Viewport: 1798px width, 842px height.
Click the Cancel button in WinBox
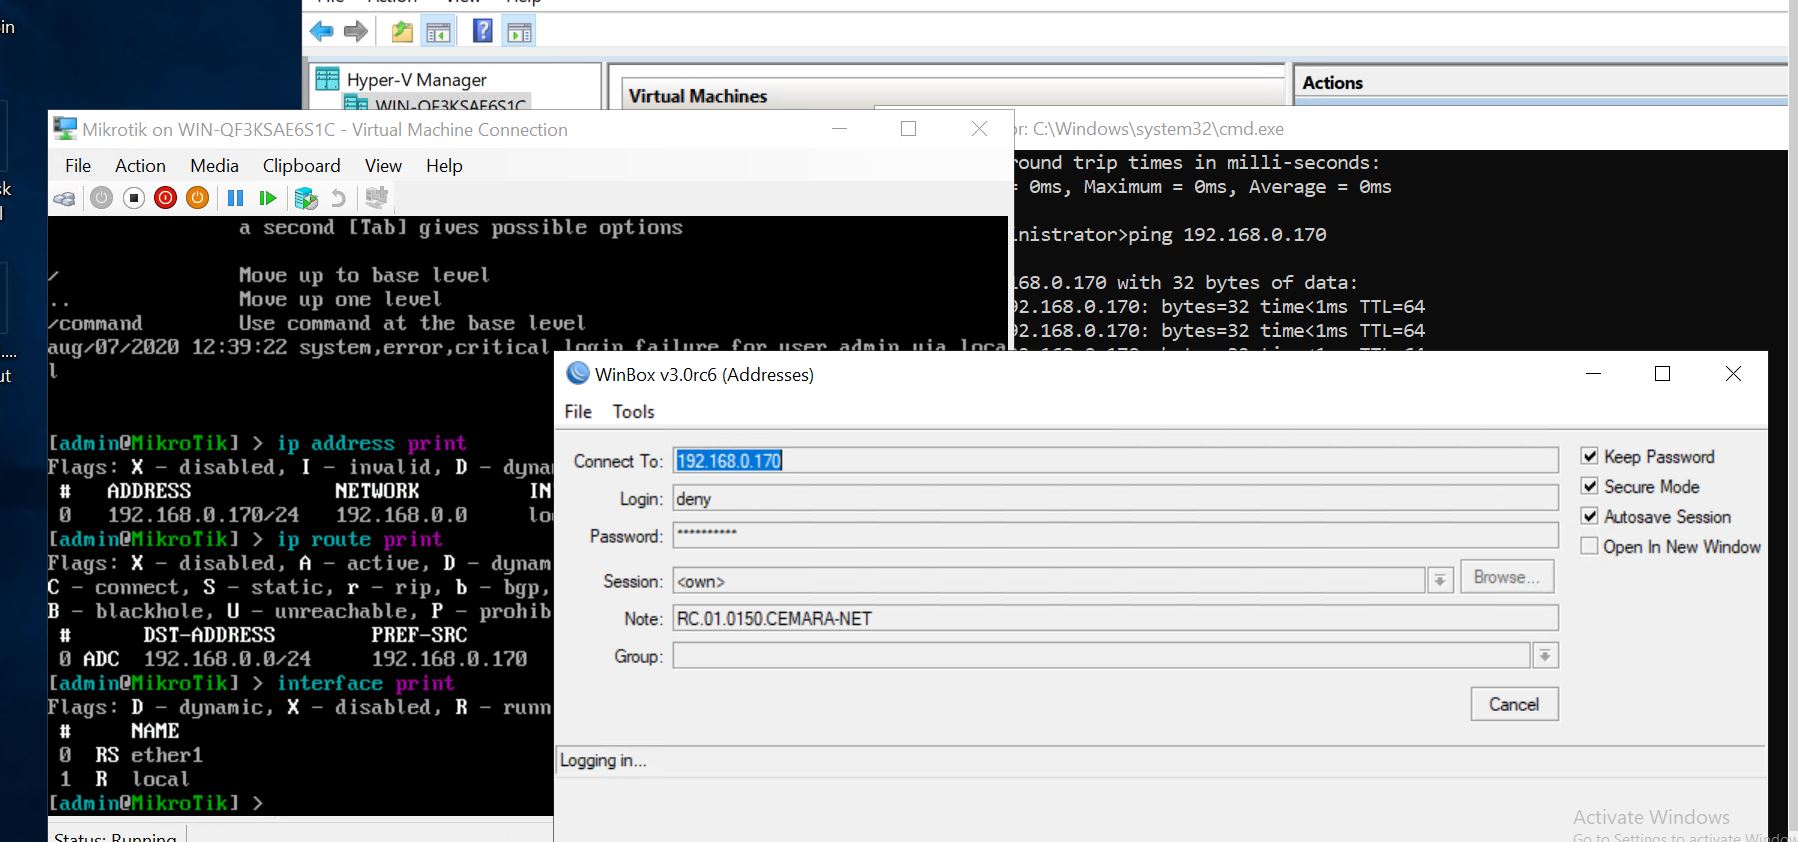[1514, 704]
